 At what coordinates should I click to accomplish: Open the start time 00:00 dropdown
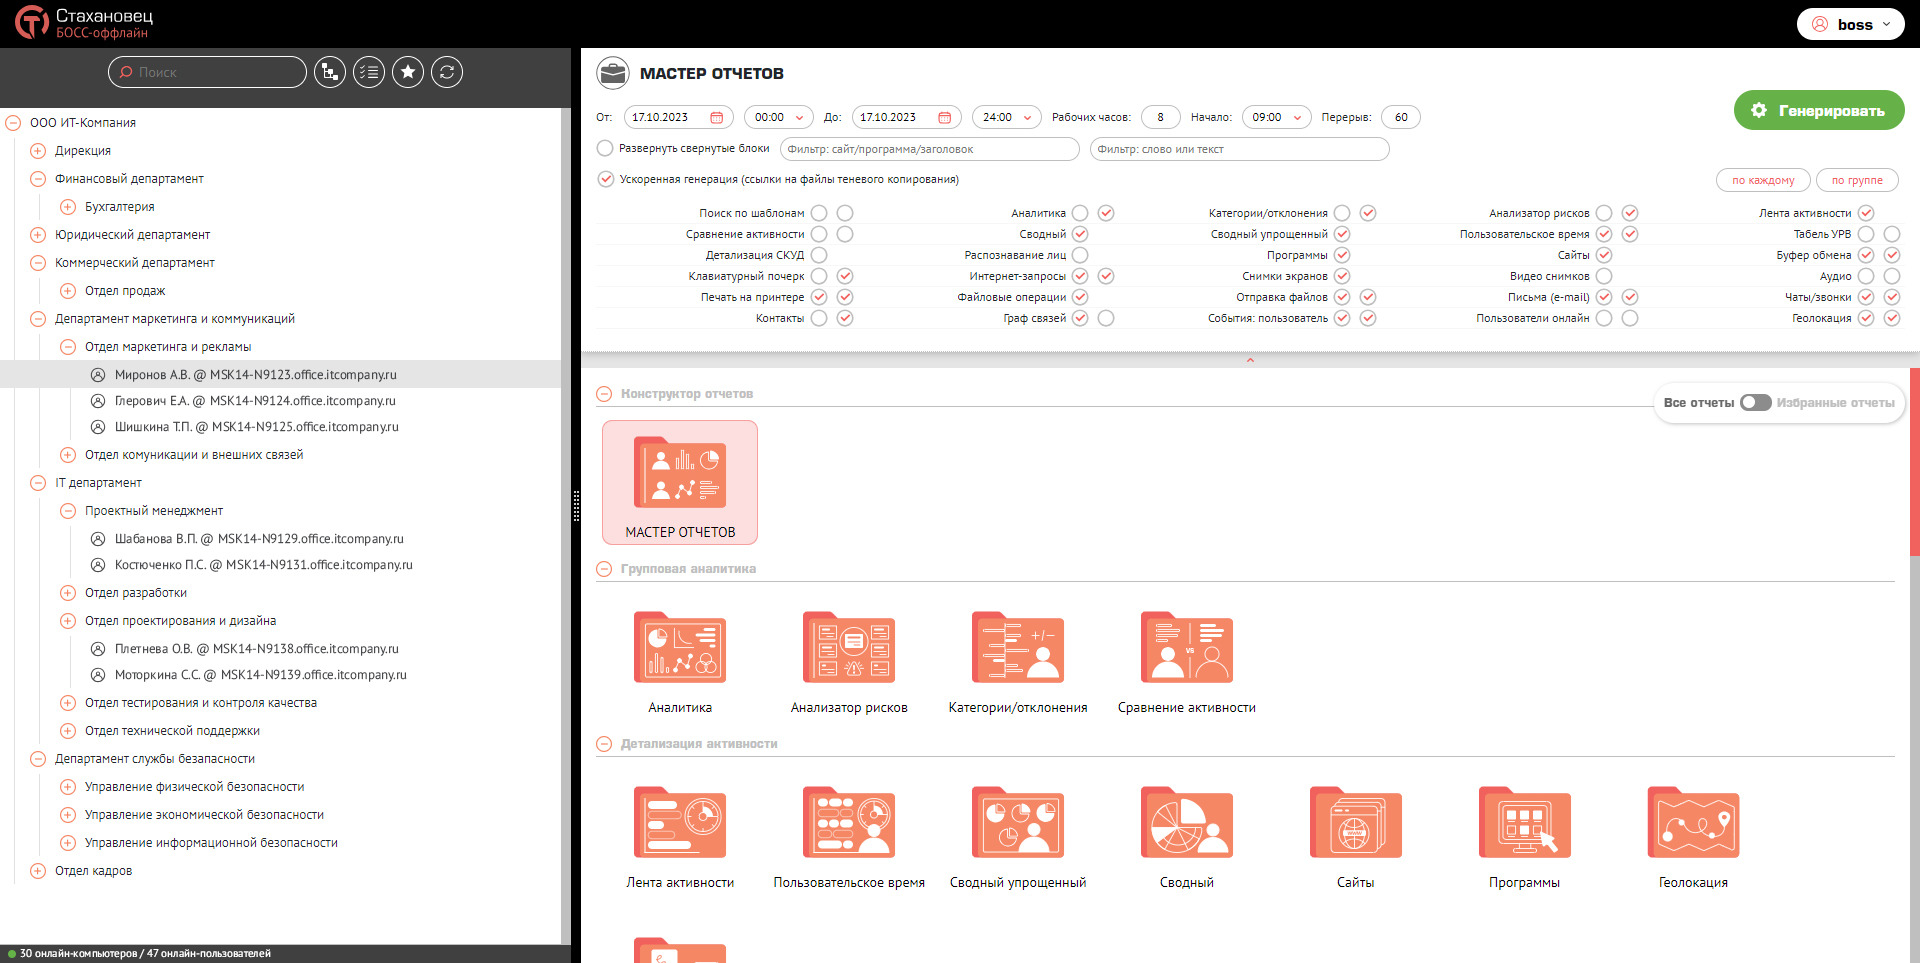point(779,117)
